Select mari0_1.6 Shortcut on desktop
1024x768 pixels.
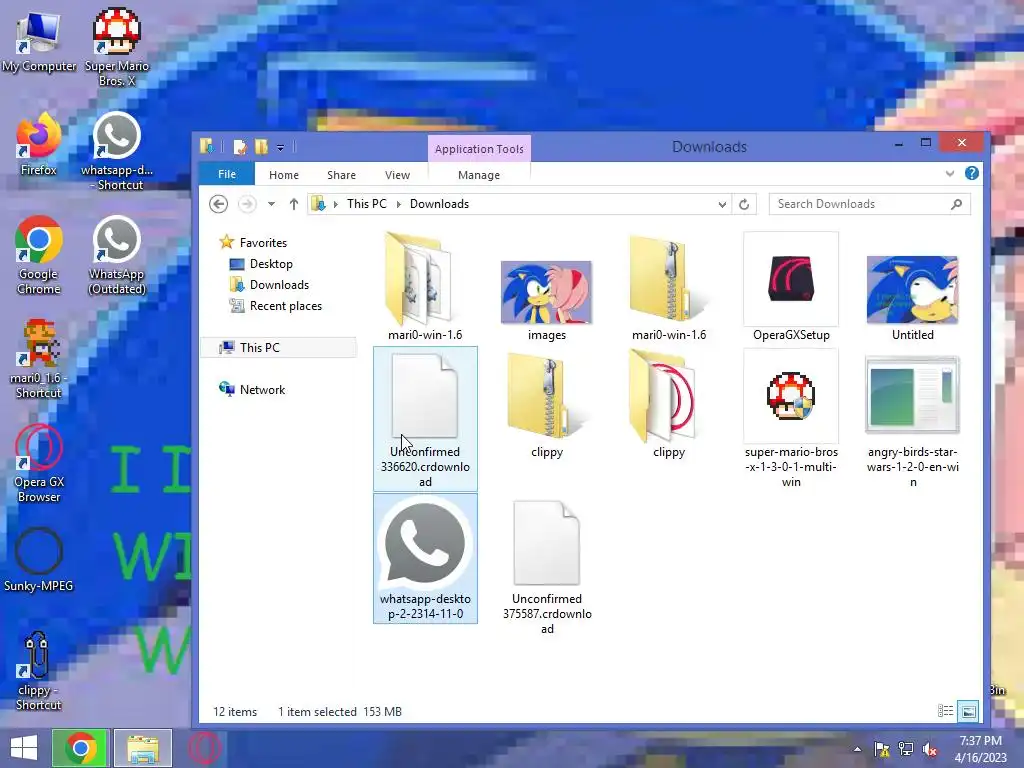click(x=39, y=359)
